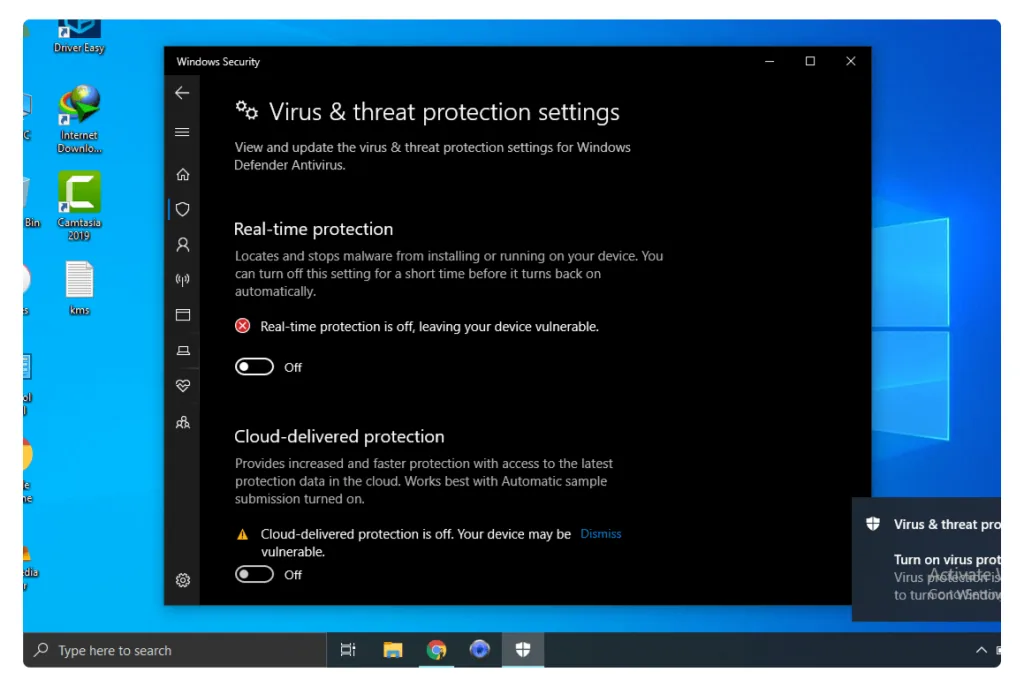Open the Home section in sidebar
Viewport: 1024px width, 687px height.
pos(183,174)
